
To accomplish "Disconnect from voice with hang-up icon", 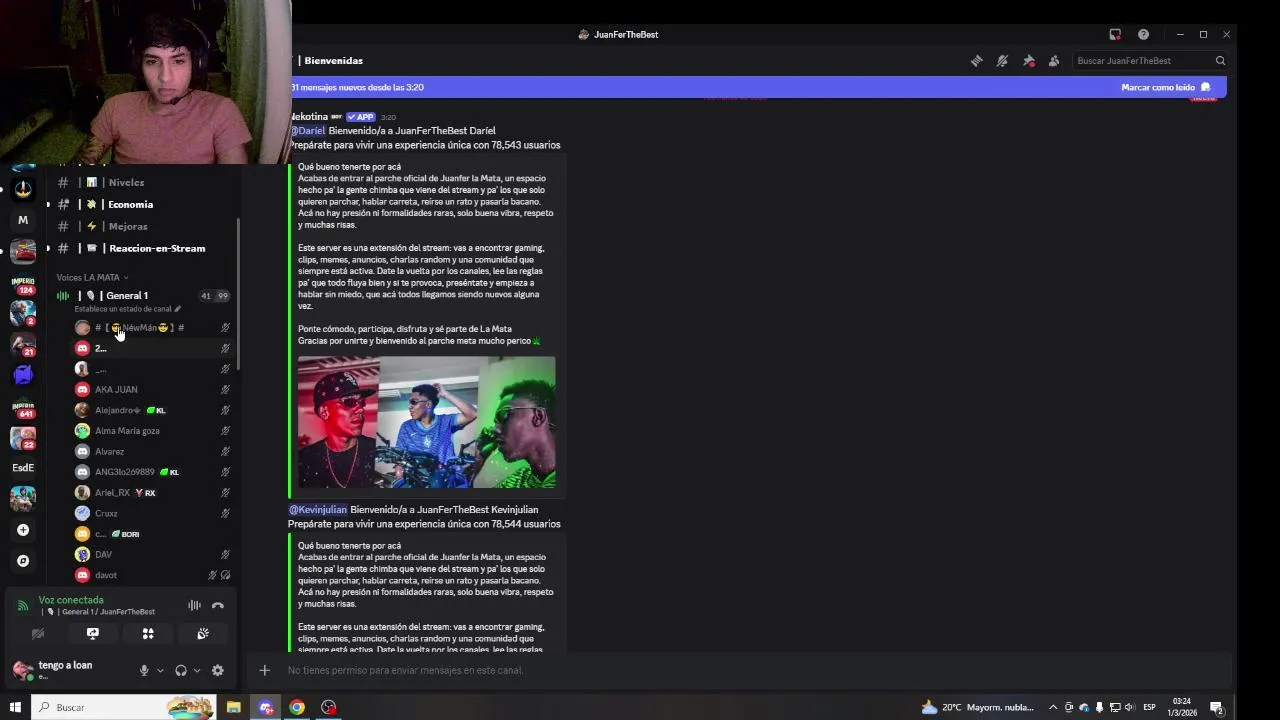I will pos(218,605).
